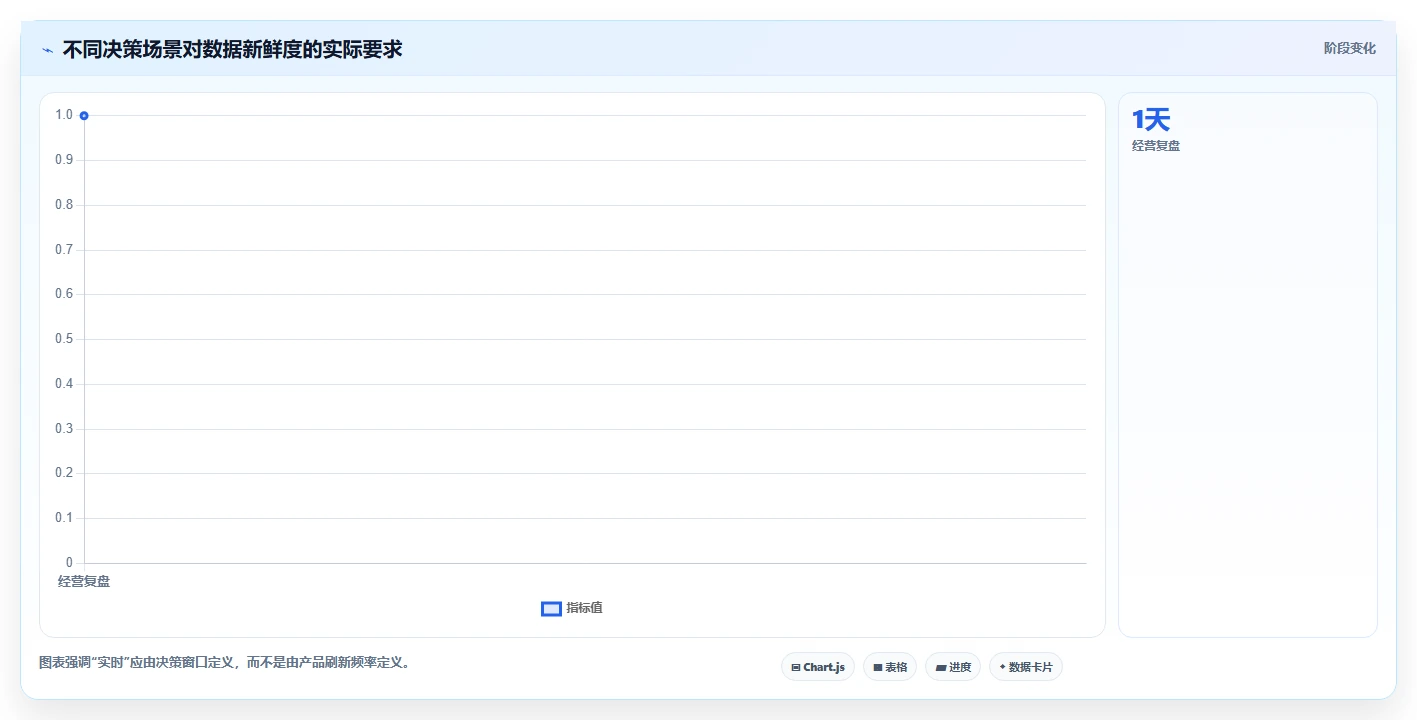Click the 1天 value in the card

point(1151,120)
